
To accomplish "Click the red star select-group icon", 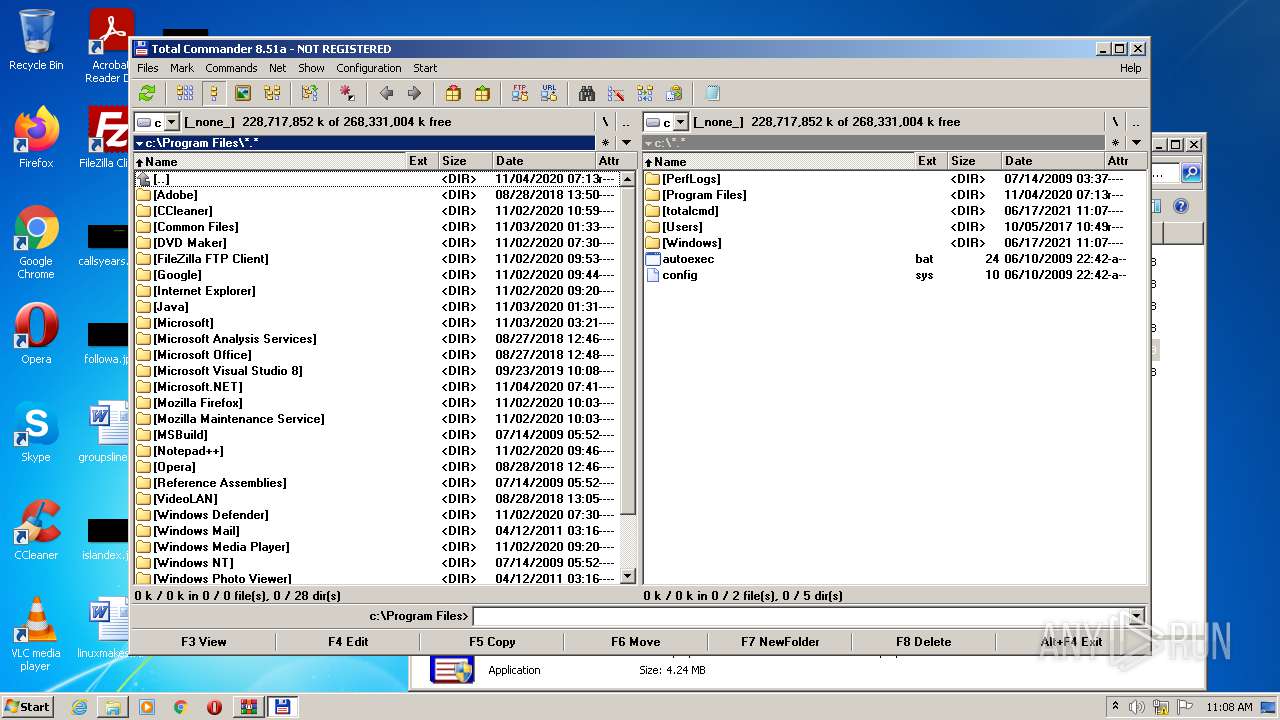I will [347, 93].
